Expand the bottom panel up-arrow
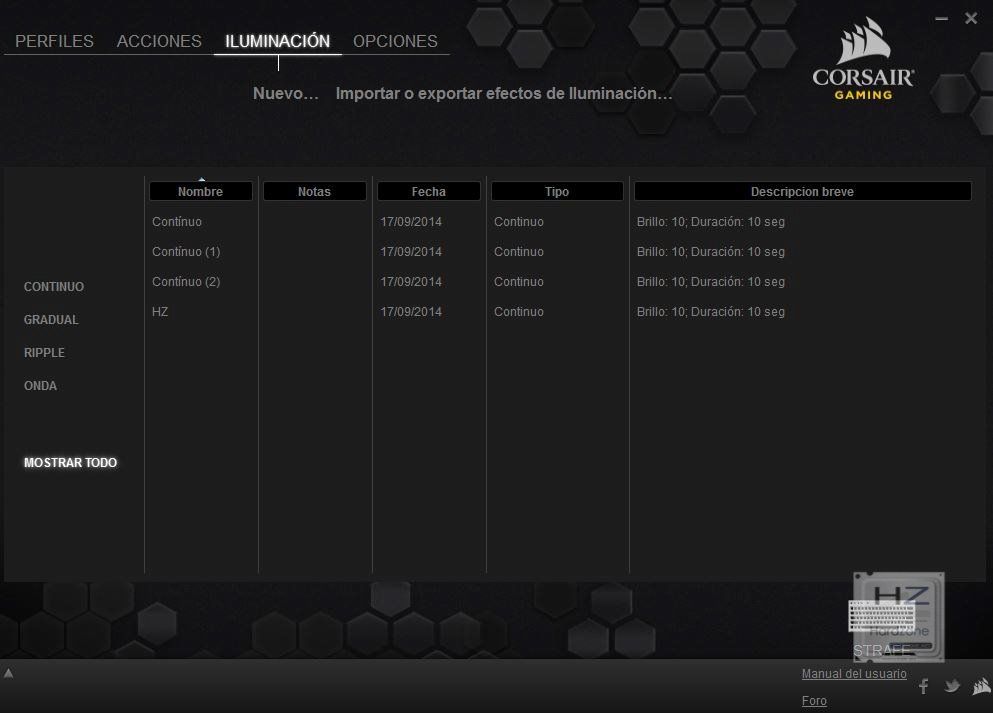This screenshot has height=713, width=993. (x=8, y=673)
